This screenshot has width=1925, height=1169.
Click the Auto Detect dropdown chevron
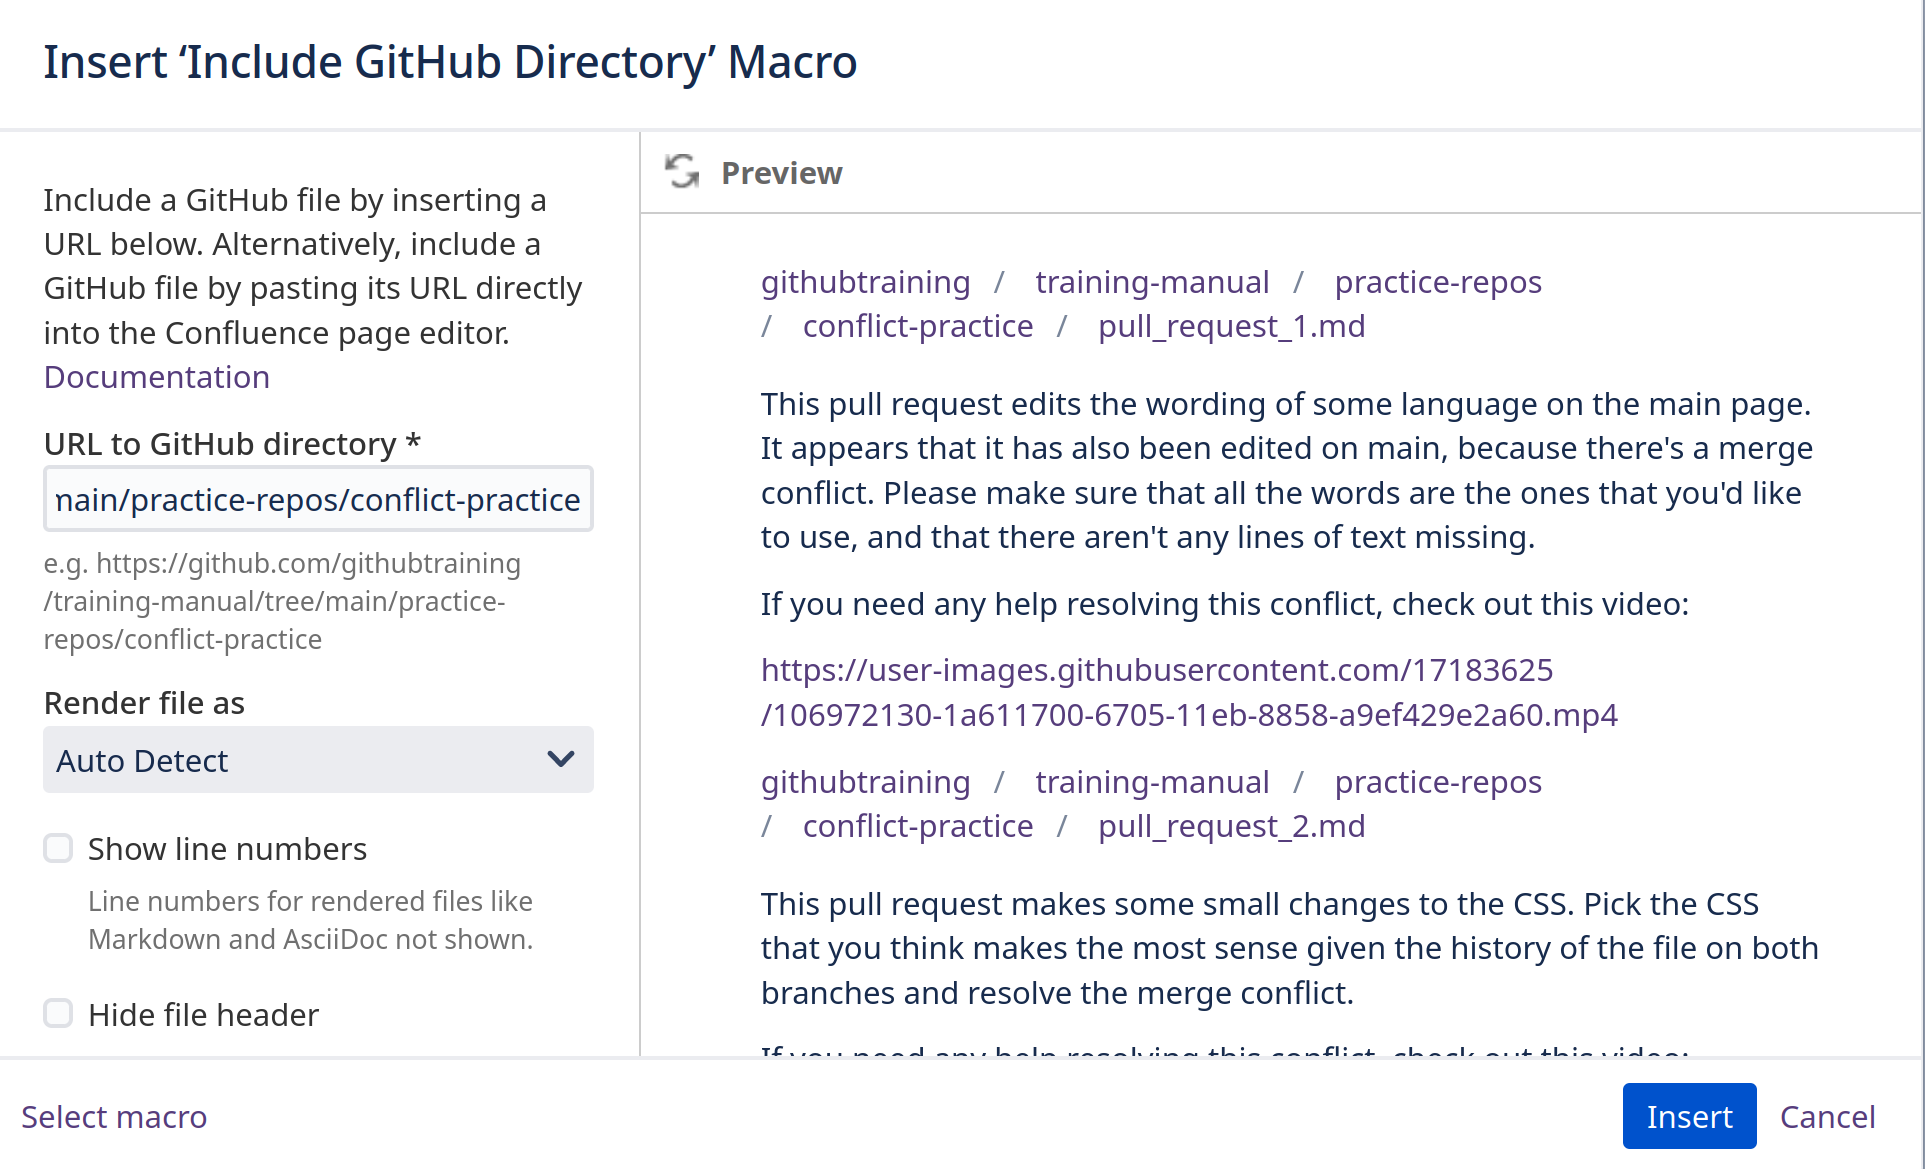point(561,760)
